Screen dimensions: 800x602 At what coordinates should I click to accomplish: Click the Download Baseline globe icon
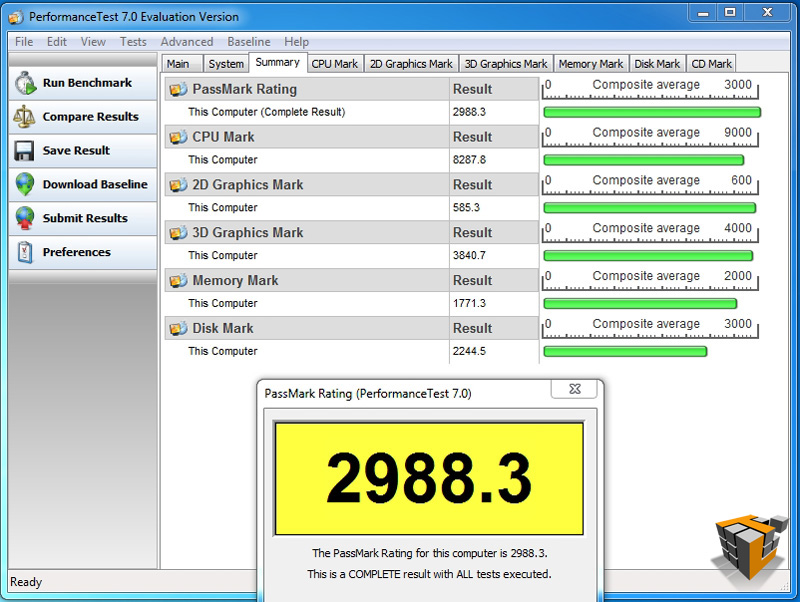25,184
